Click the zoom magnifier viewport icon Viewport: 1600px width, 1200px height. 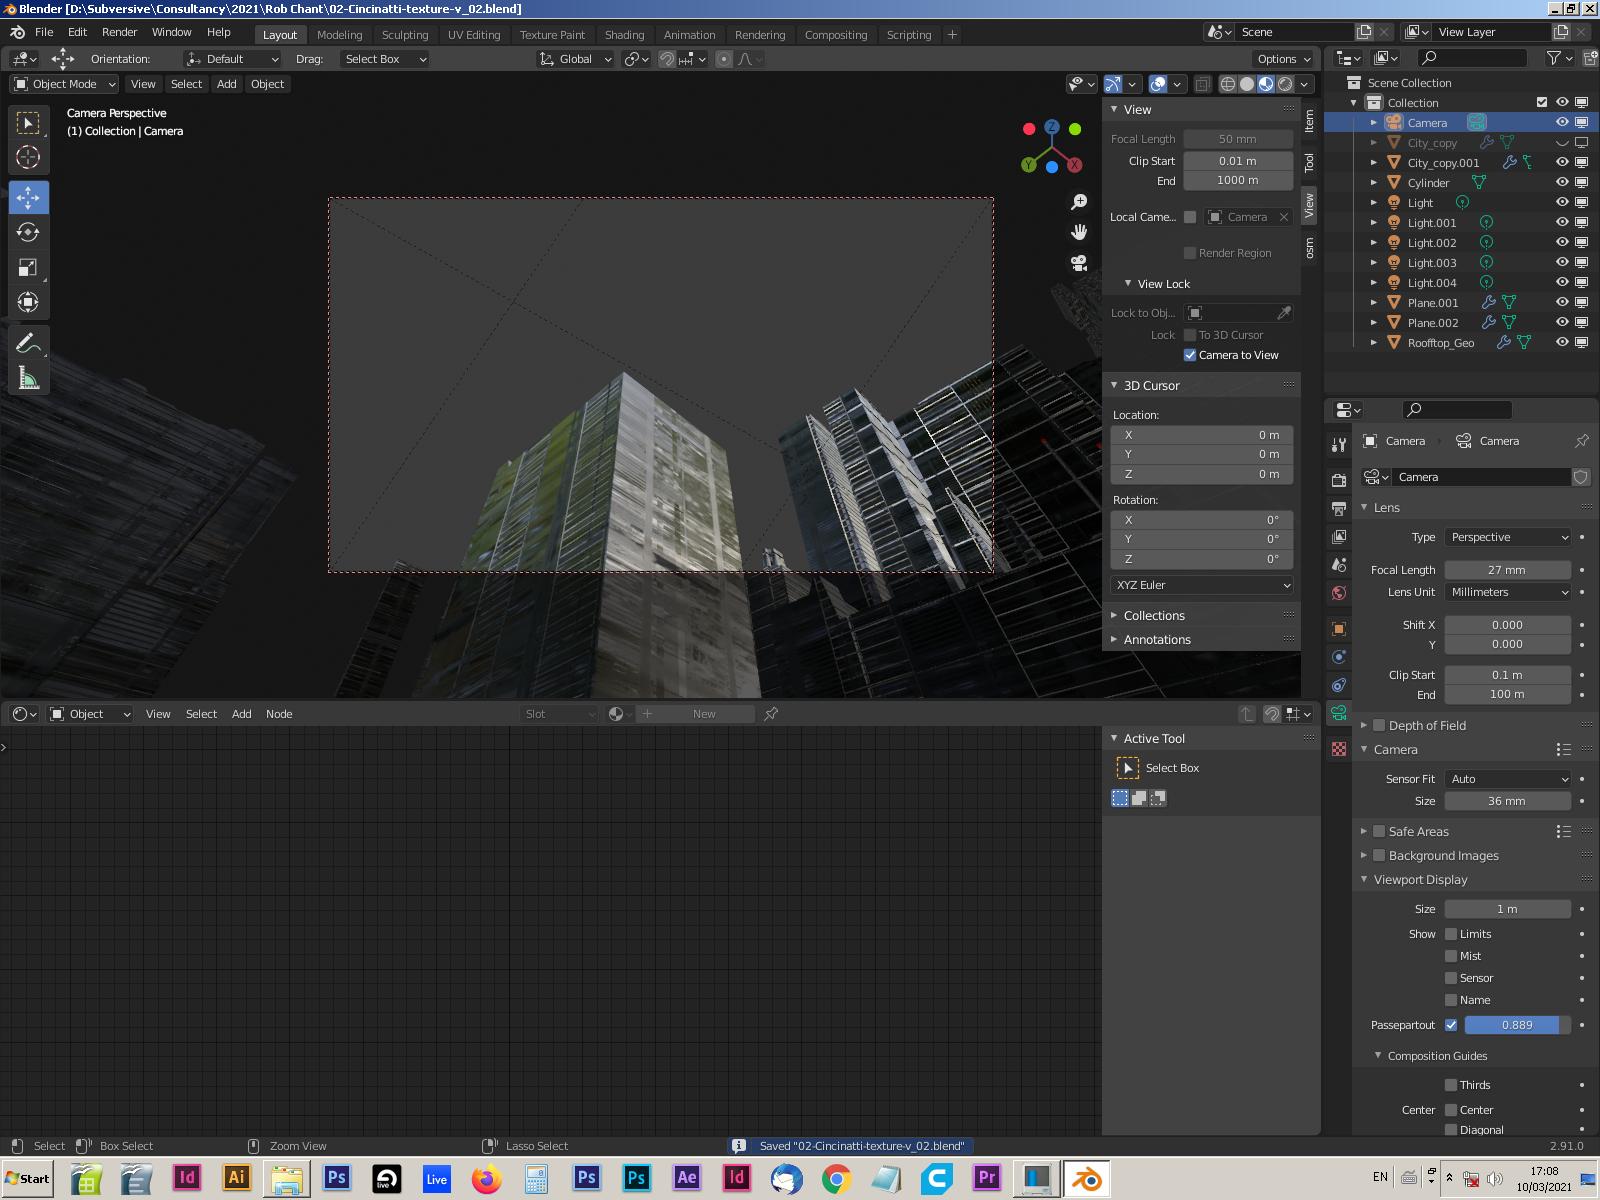pos(1079,202)
